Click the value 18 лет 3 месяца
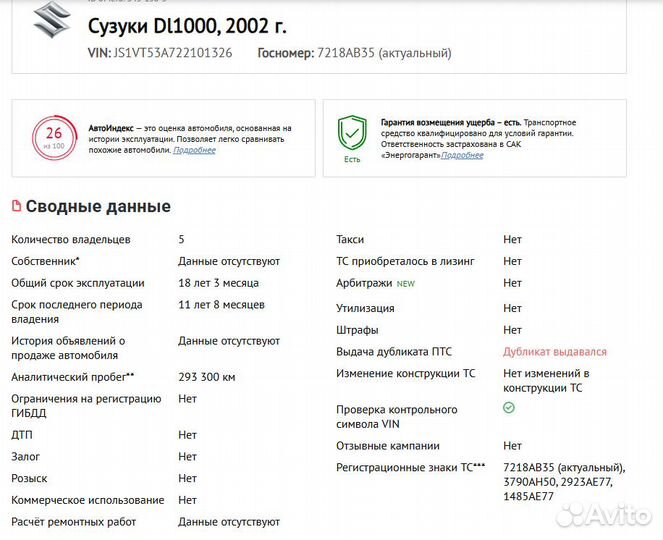The height and width of the screenshot is (540, 663). 219,283
